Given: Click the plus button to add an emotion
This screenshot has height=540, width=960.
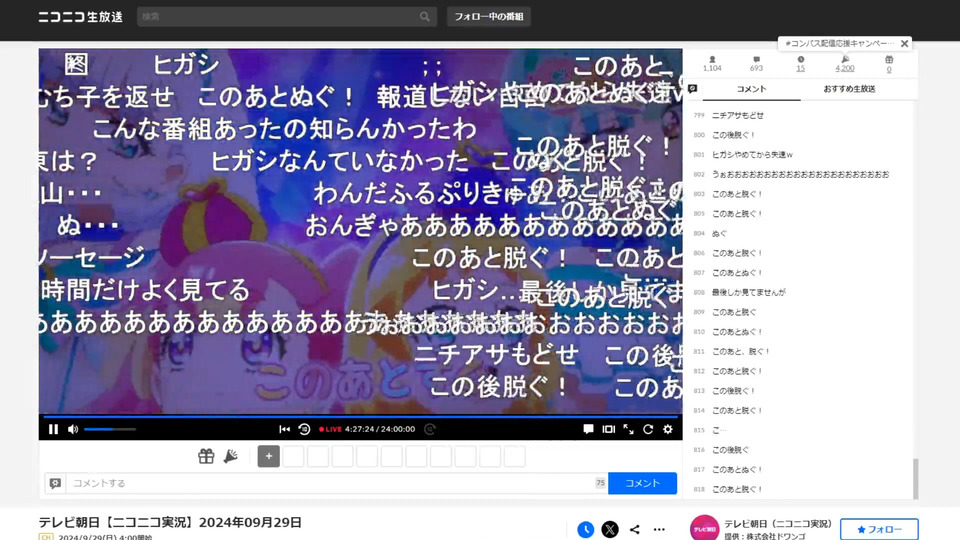Looking at the screenshot, I should [269, 456].
